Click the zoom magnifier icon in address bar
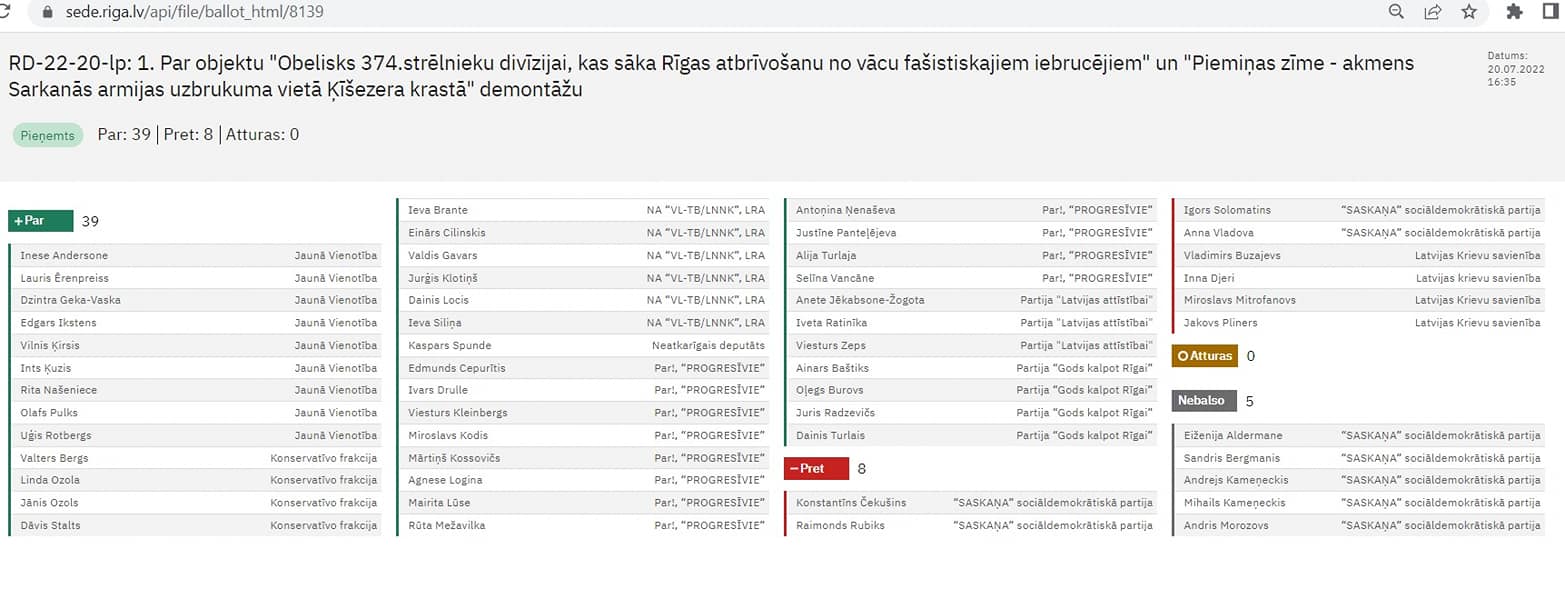Viewport: 1565px width, 589px height. (x=1396, y=12)
